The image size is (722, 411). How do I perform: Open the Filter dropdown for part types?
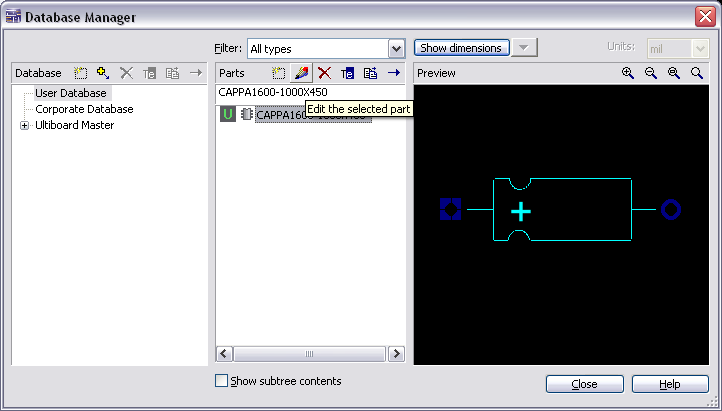click(396, 48)
